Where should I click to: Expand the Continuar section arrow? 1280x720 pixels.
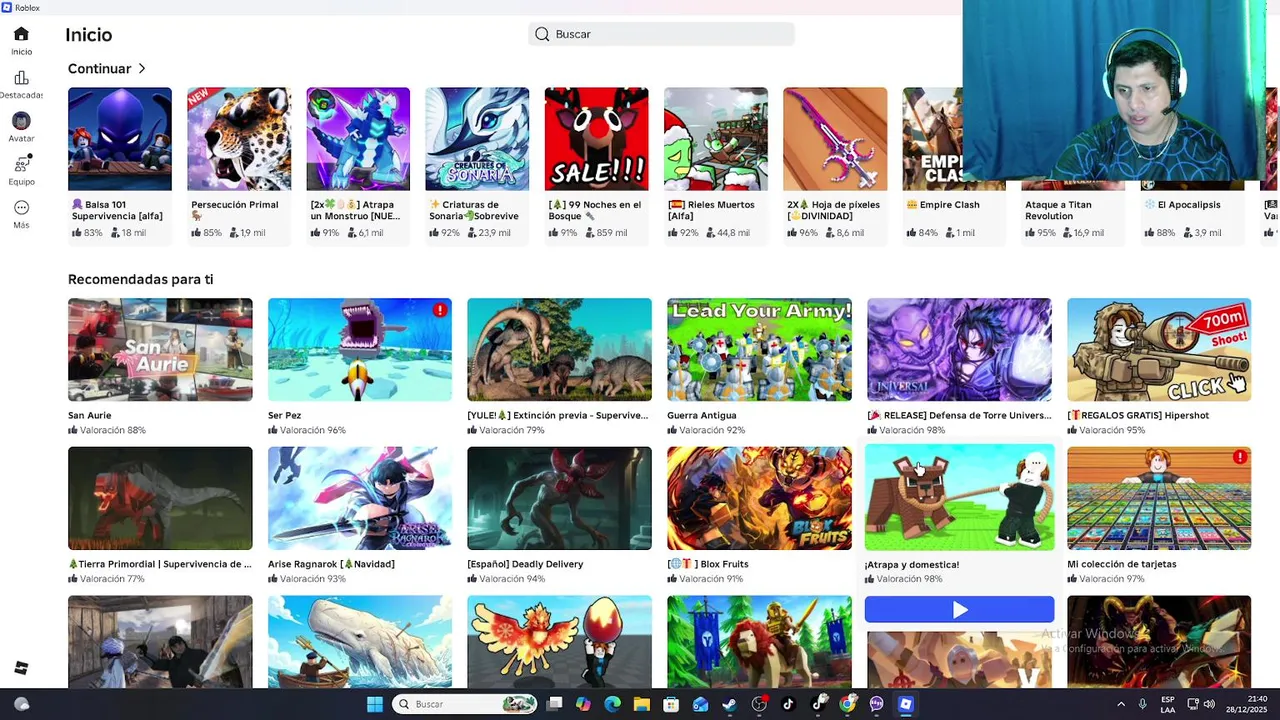click(x=142, y=69)
